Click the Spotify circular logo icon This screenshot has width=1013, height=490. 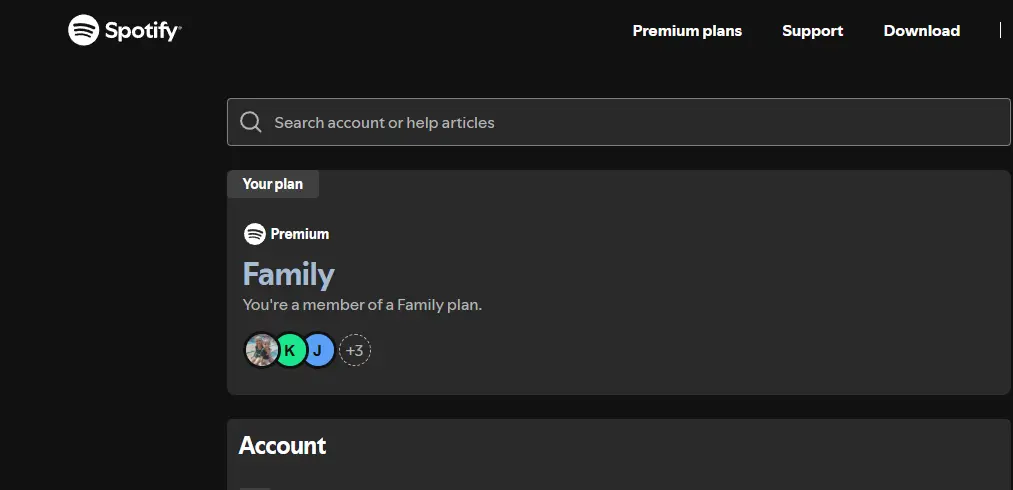tap(83, 30)
